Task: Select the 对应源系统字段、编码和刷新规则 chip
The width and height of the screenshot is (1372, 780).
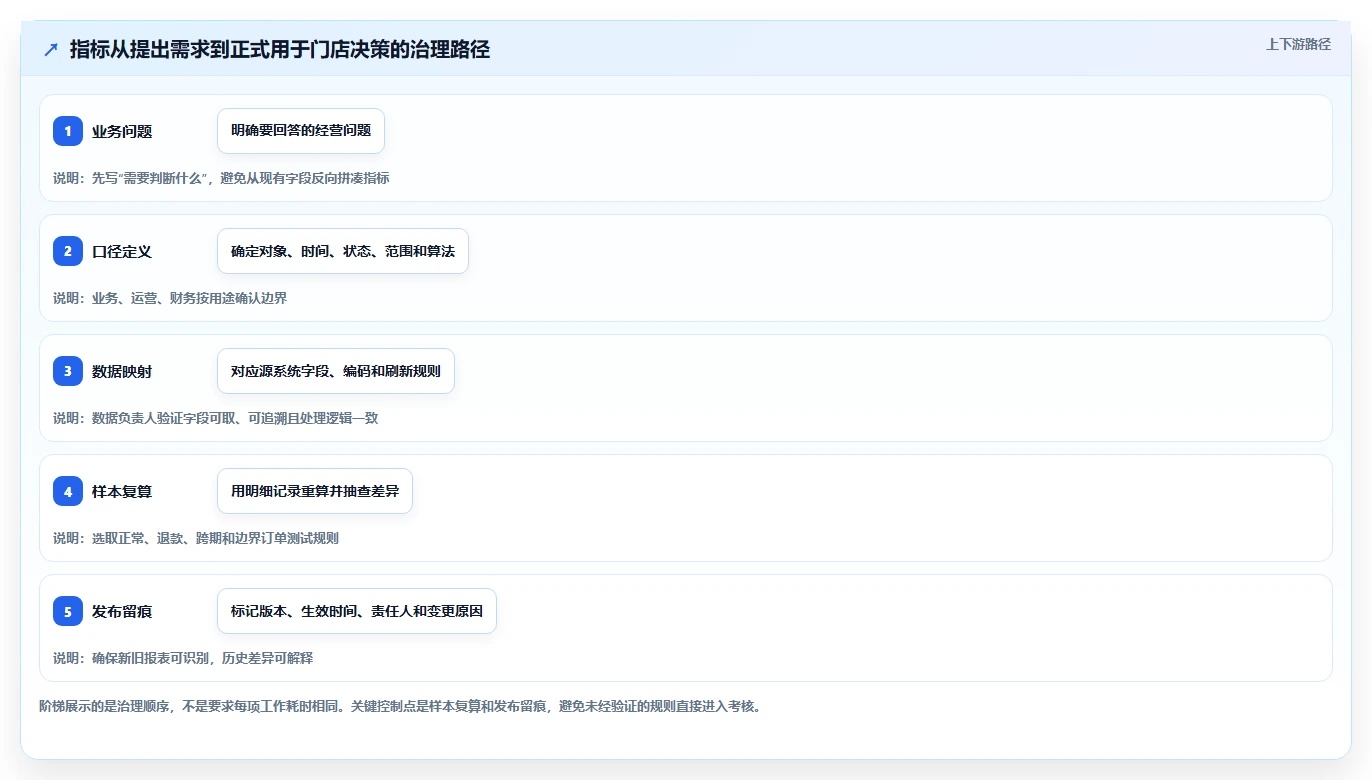Action: [336, 371]
